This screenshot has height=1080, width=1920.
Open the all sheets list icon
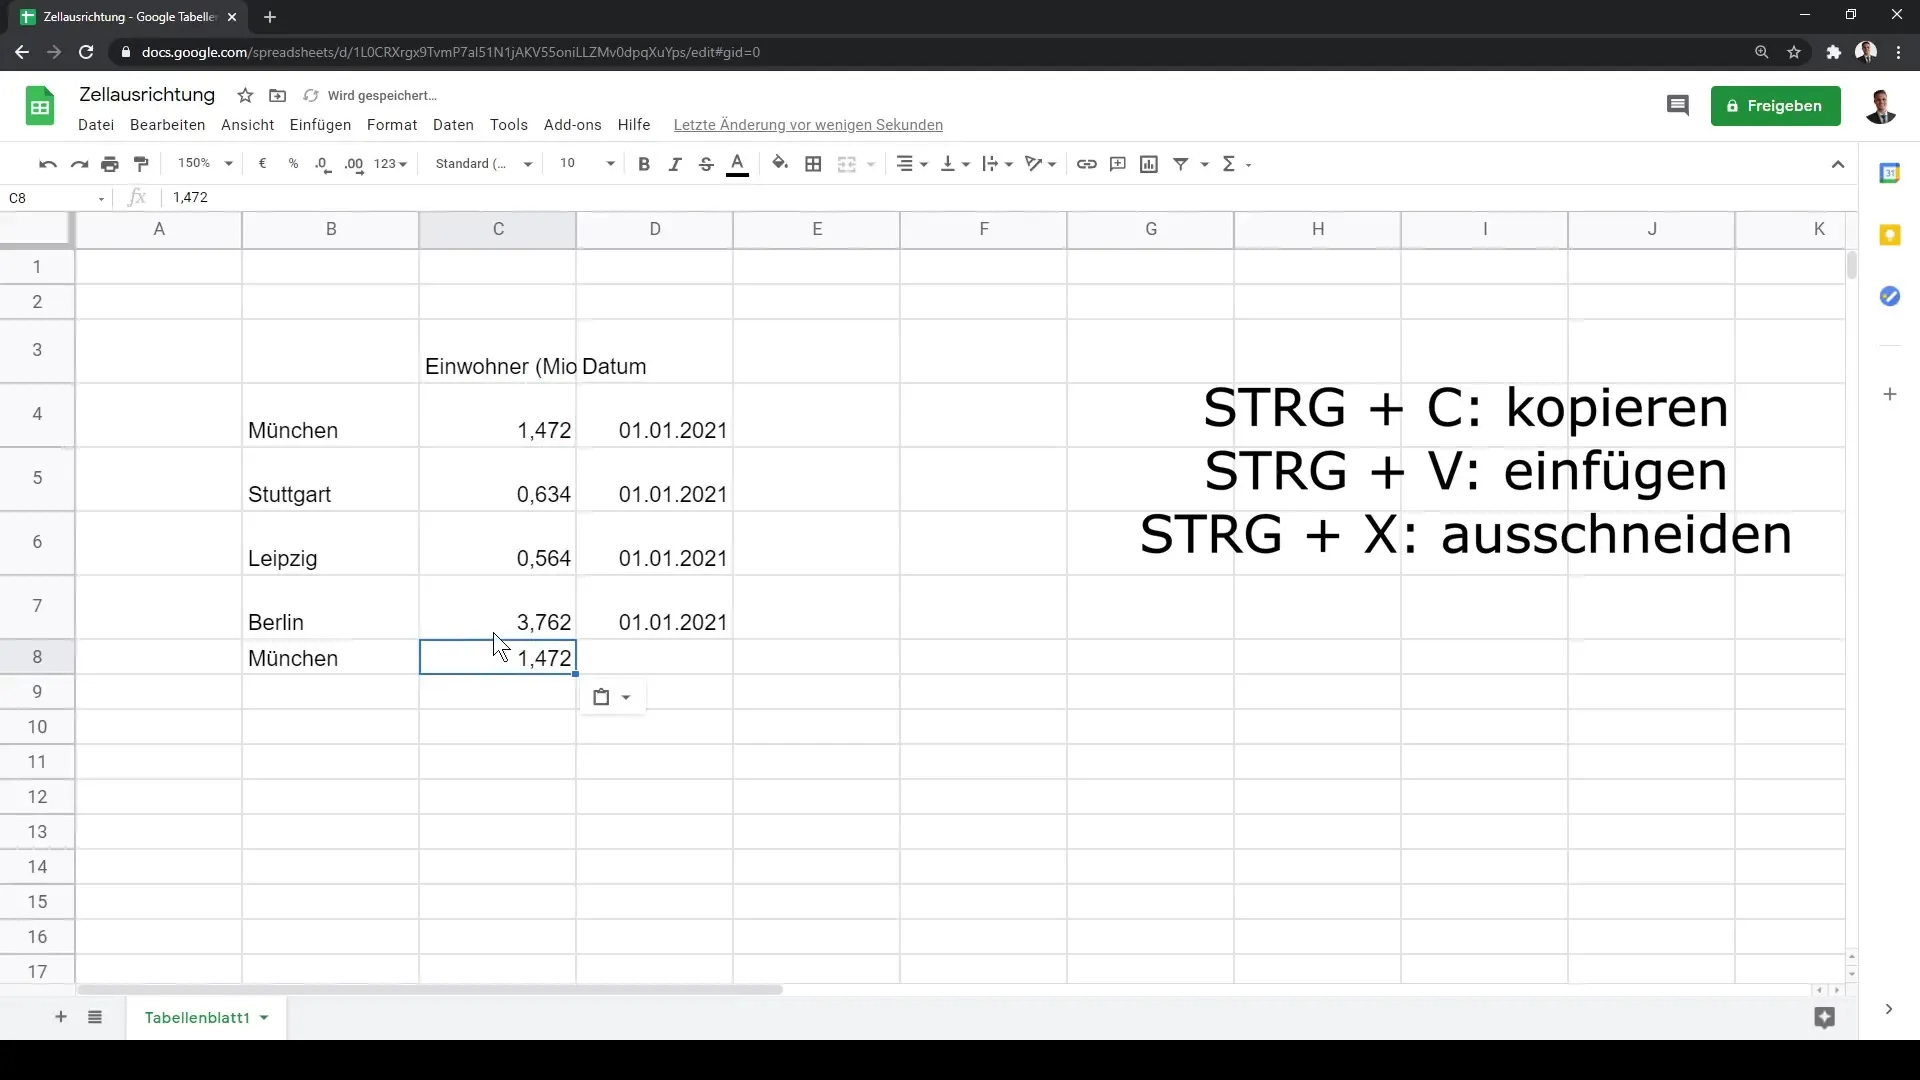tap(95, 1017)
